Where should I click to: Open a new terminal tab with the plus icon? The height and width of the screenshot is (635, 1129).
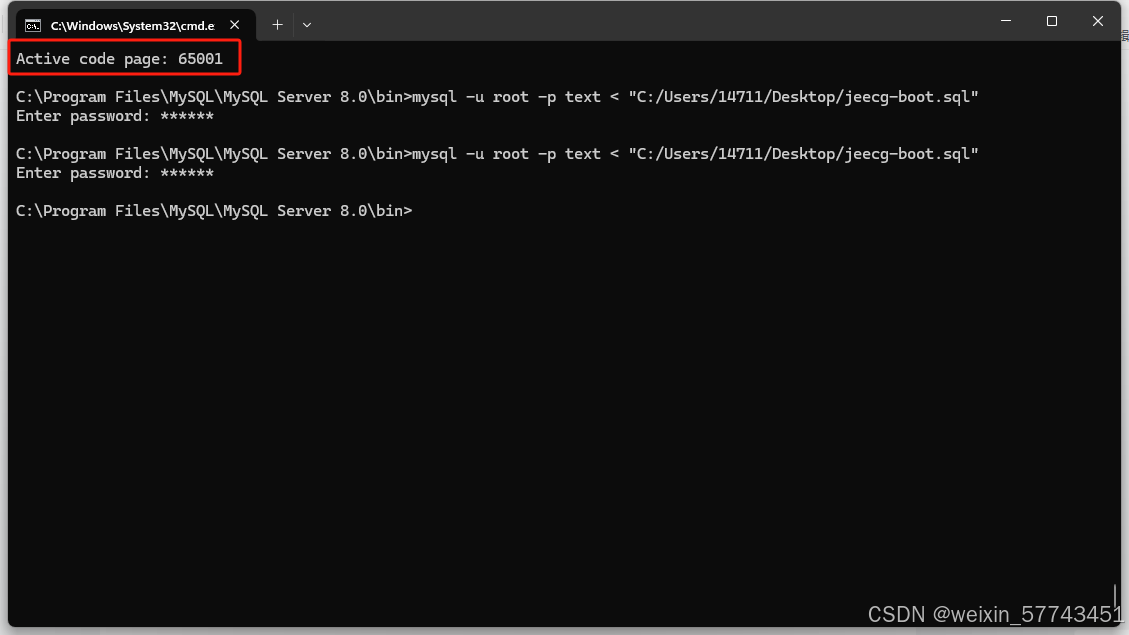pyautogui.click(x=277, y=25)
